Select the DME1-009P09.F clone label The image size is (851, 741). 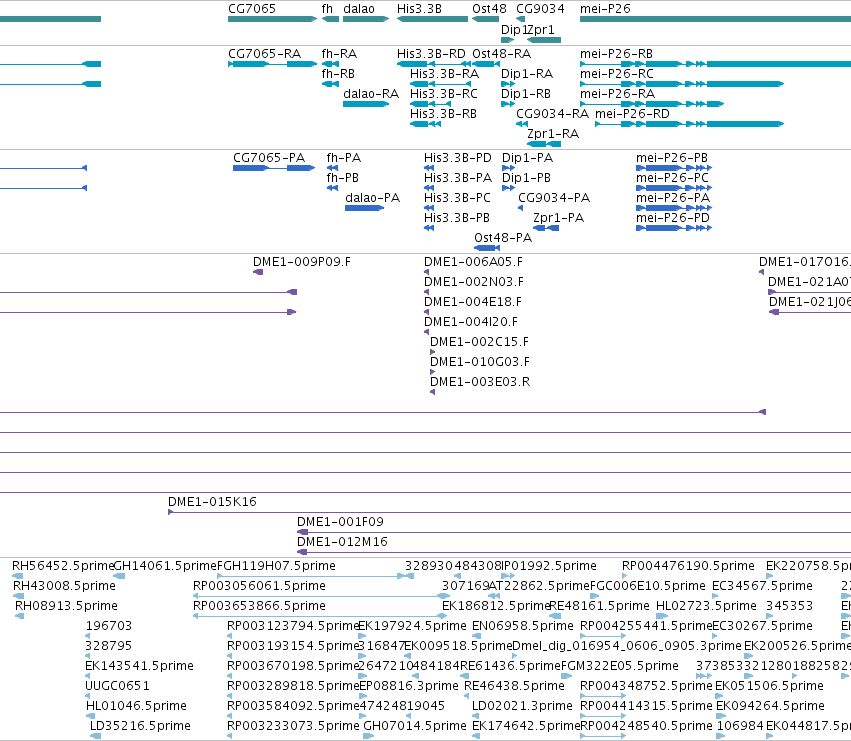pos(302,262)
